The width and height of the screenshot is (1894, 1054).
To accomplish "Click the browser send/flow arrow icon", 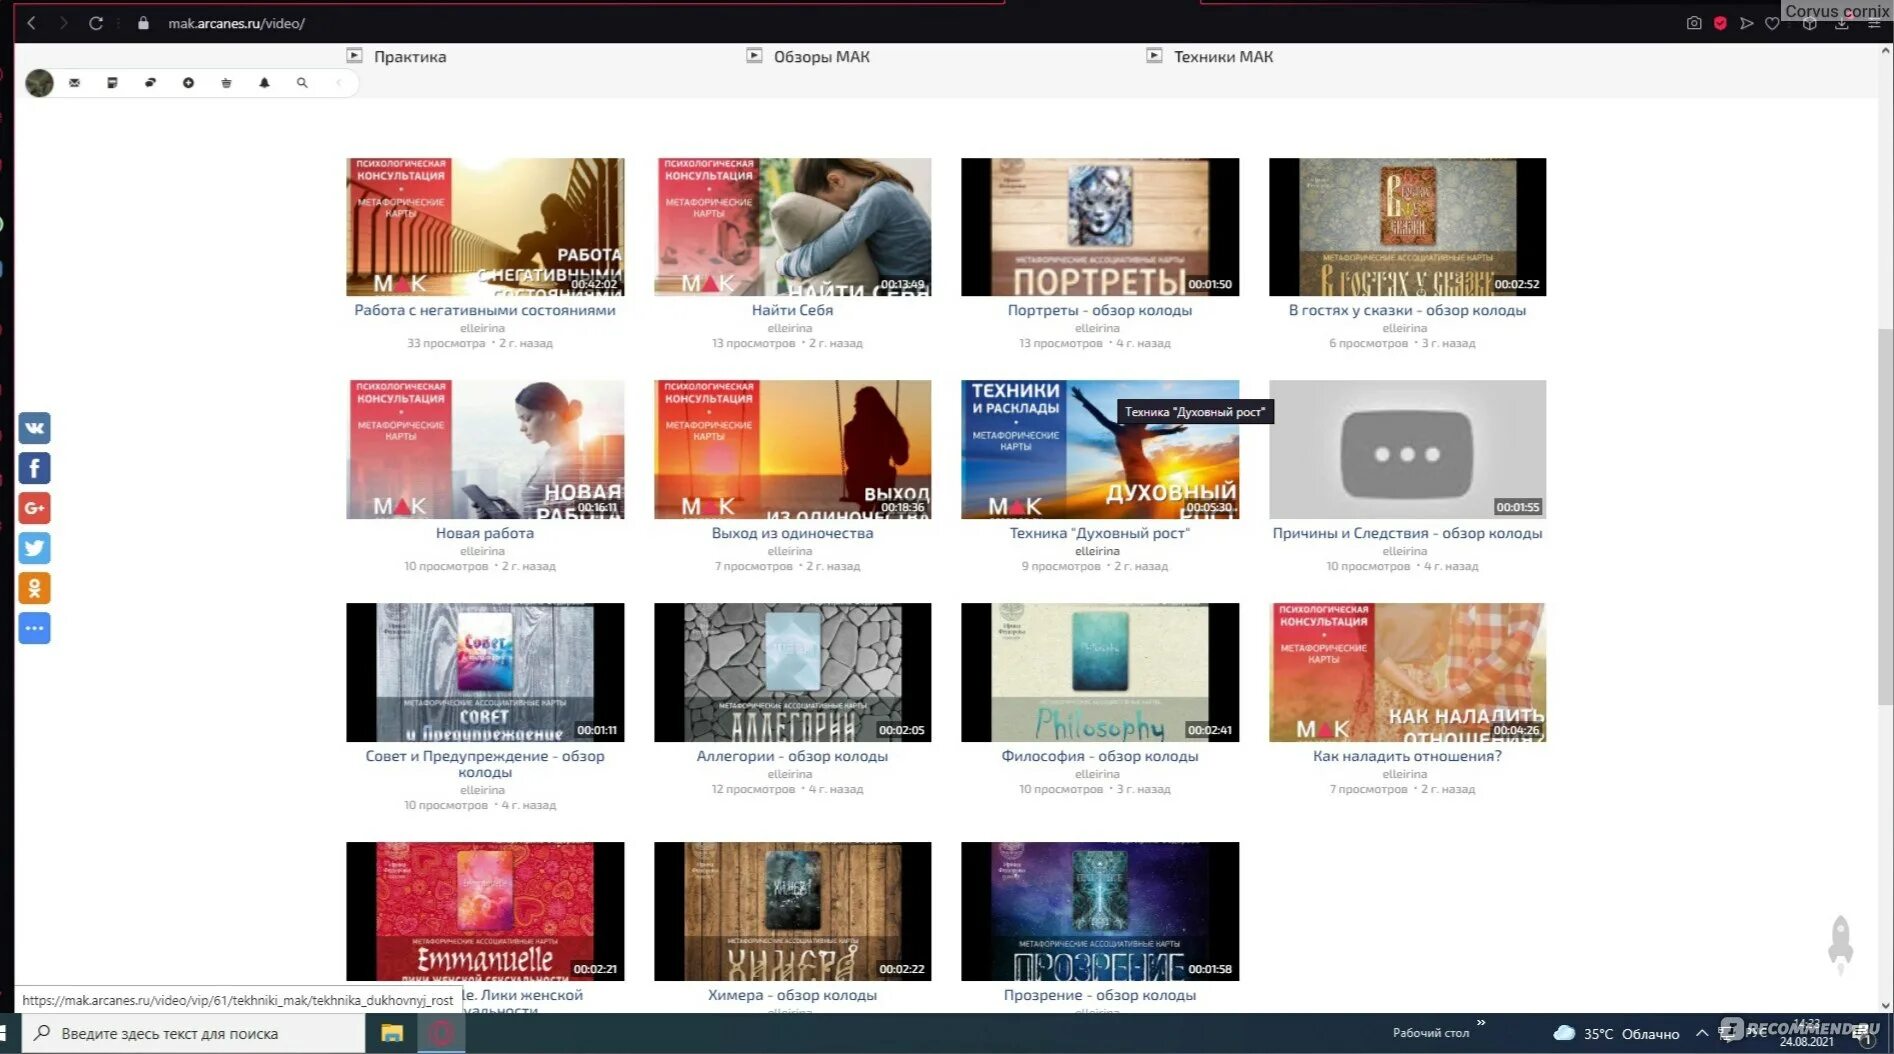I will pos(1746,23).
